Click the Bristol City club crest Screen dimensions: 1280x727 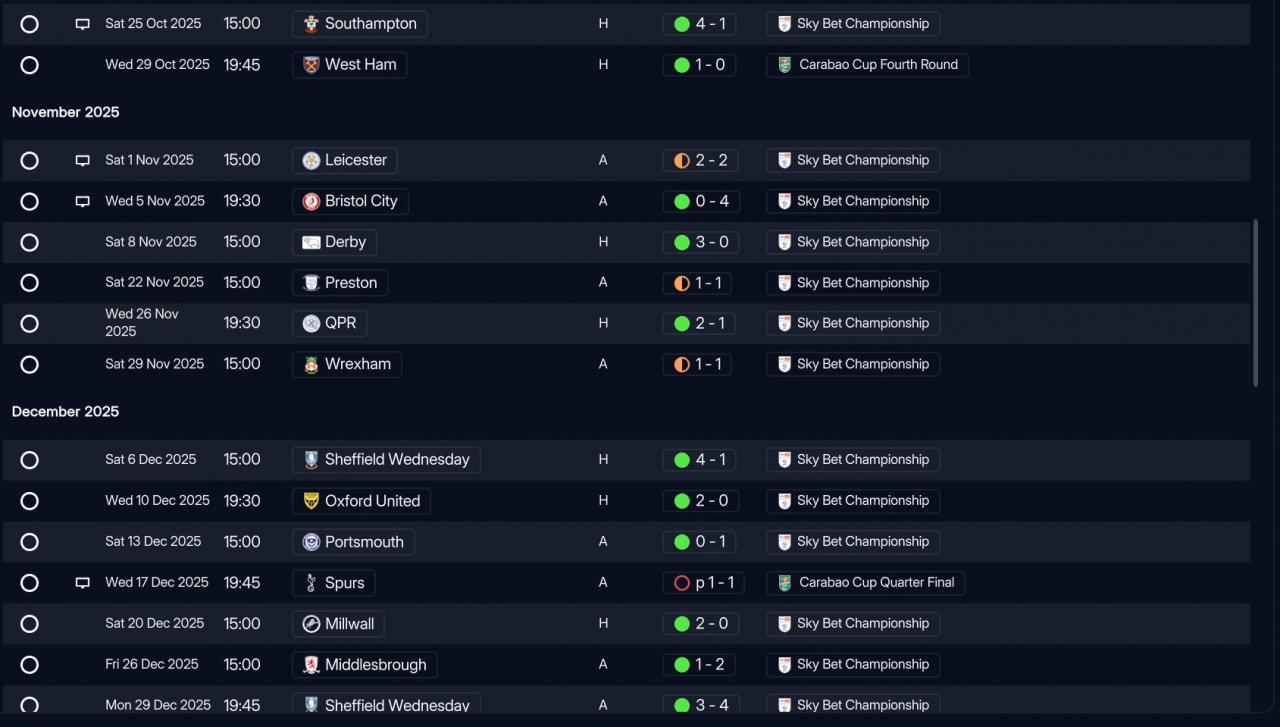pos(311,202)
